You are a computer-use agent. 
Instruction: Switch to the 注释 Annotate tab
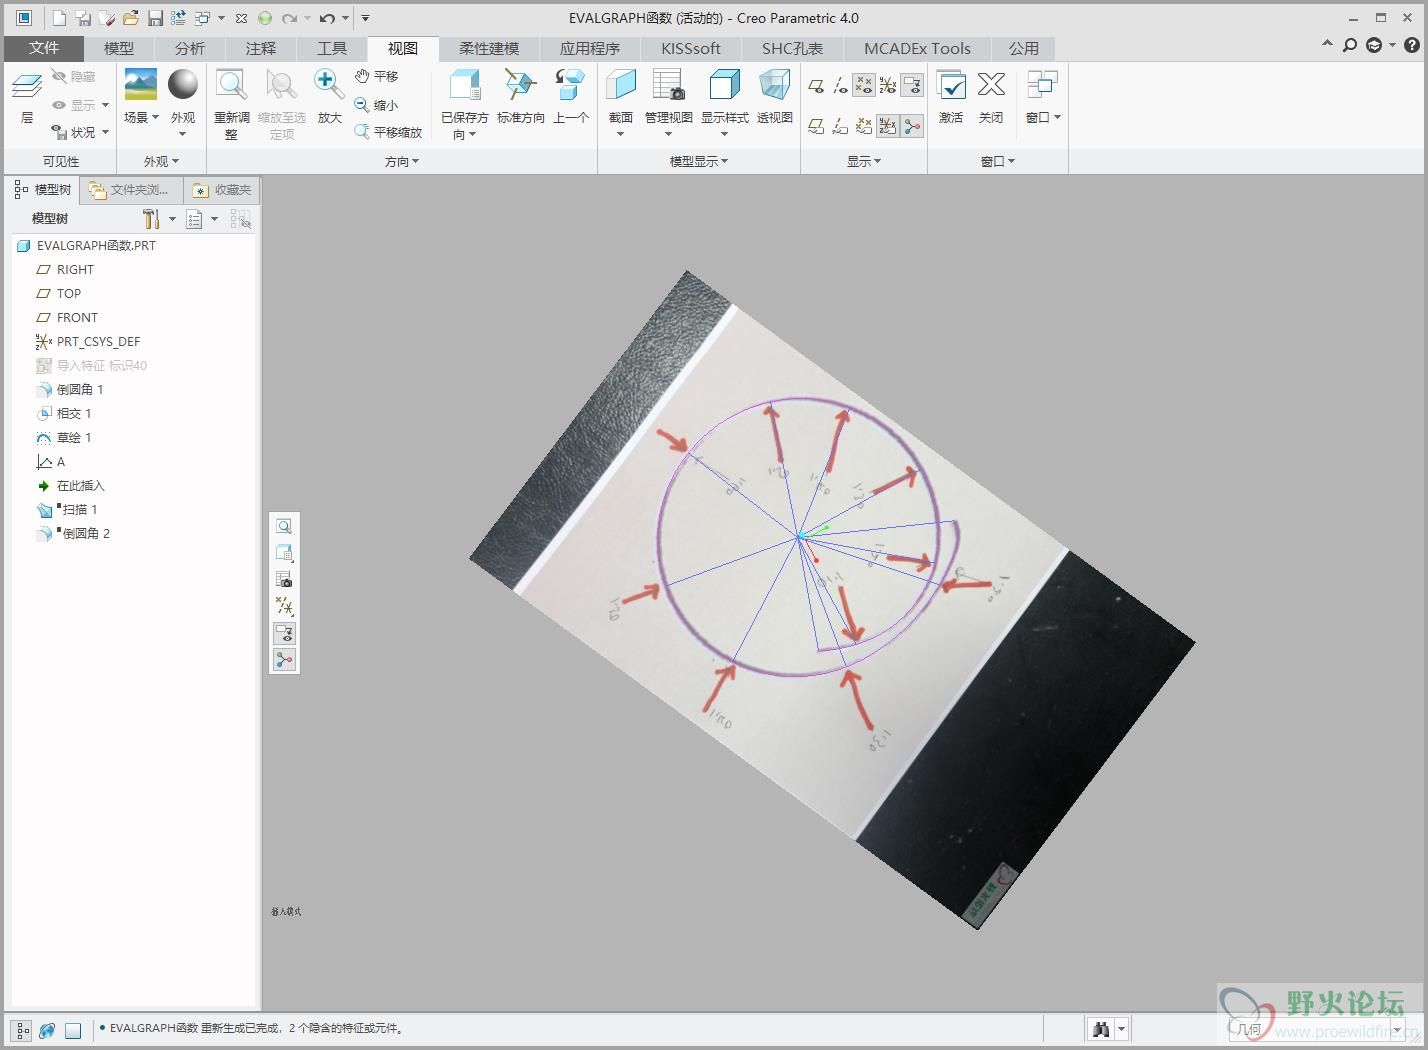[260, 48]
